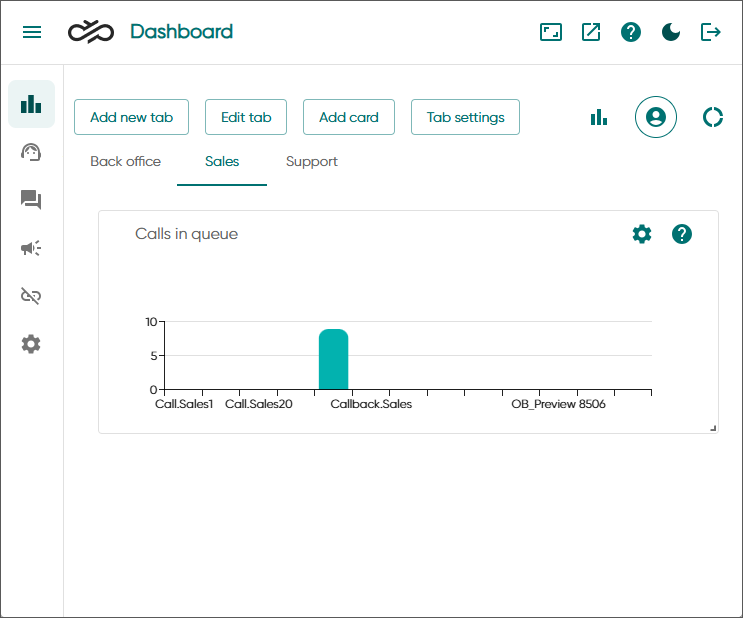Open Tab settings

pos(465,117)
